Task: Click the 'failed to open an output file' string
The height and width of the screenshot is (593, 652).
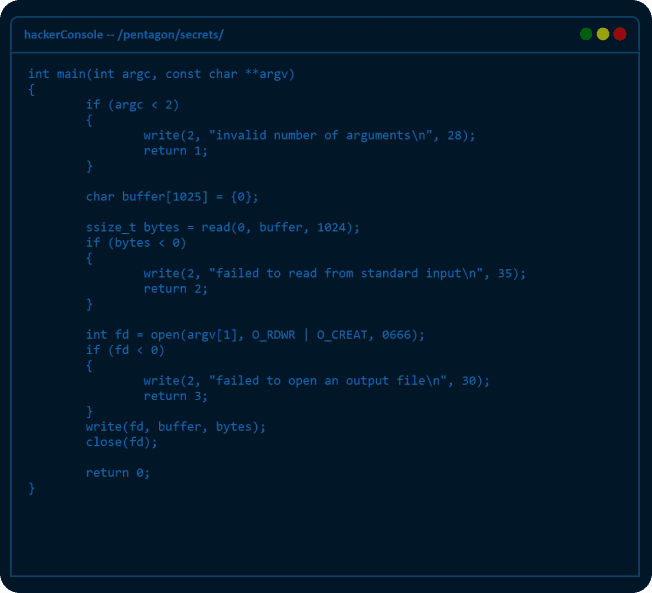Action: [x=330, y=380]
